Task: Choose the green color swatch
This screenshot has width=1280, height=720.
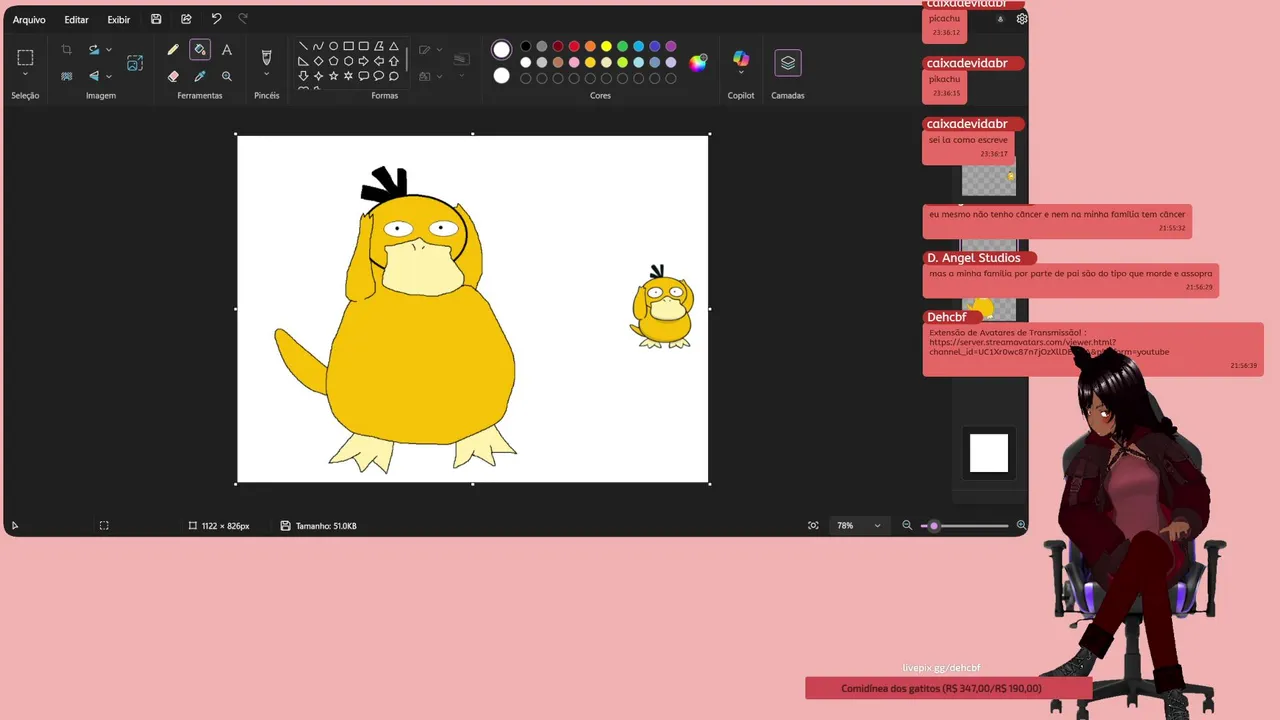Action: (622, 46)
